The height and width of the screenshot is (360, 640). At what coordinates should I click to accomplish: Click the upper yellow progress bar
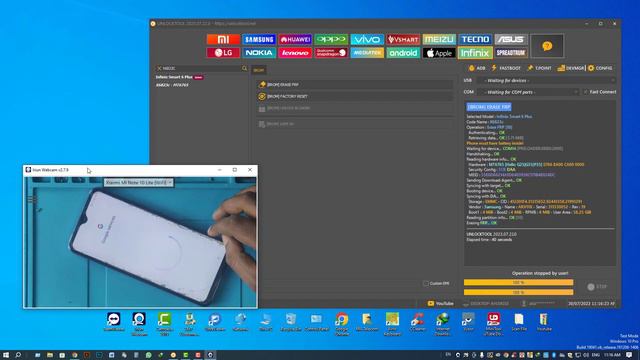[518, 282]
